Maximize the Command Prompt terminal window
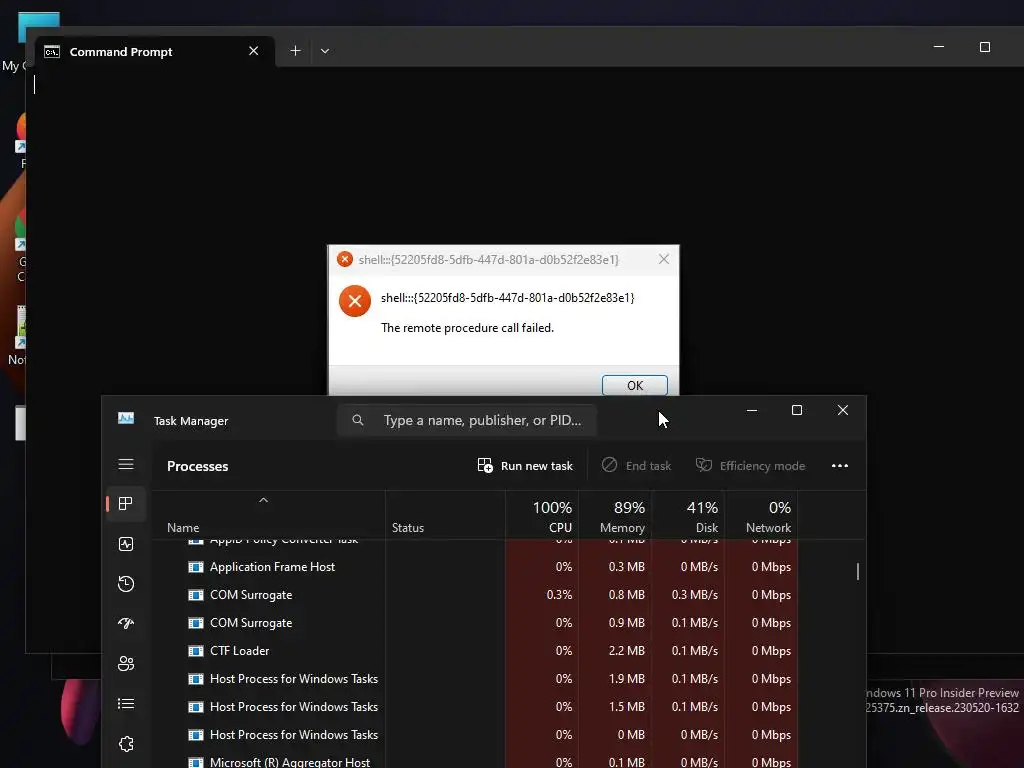1024x768 pixels. point(985,47)
